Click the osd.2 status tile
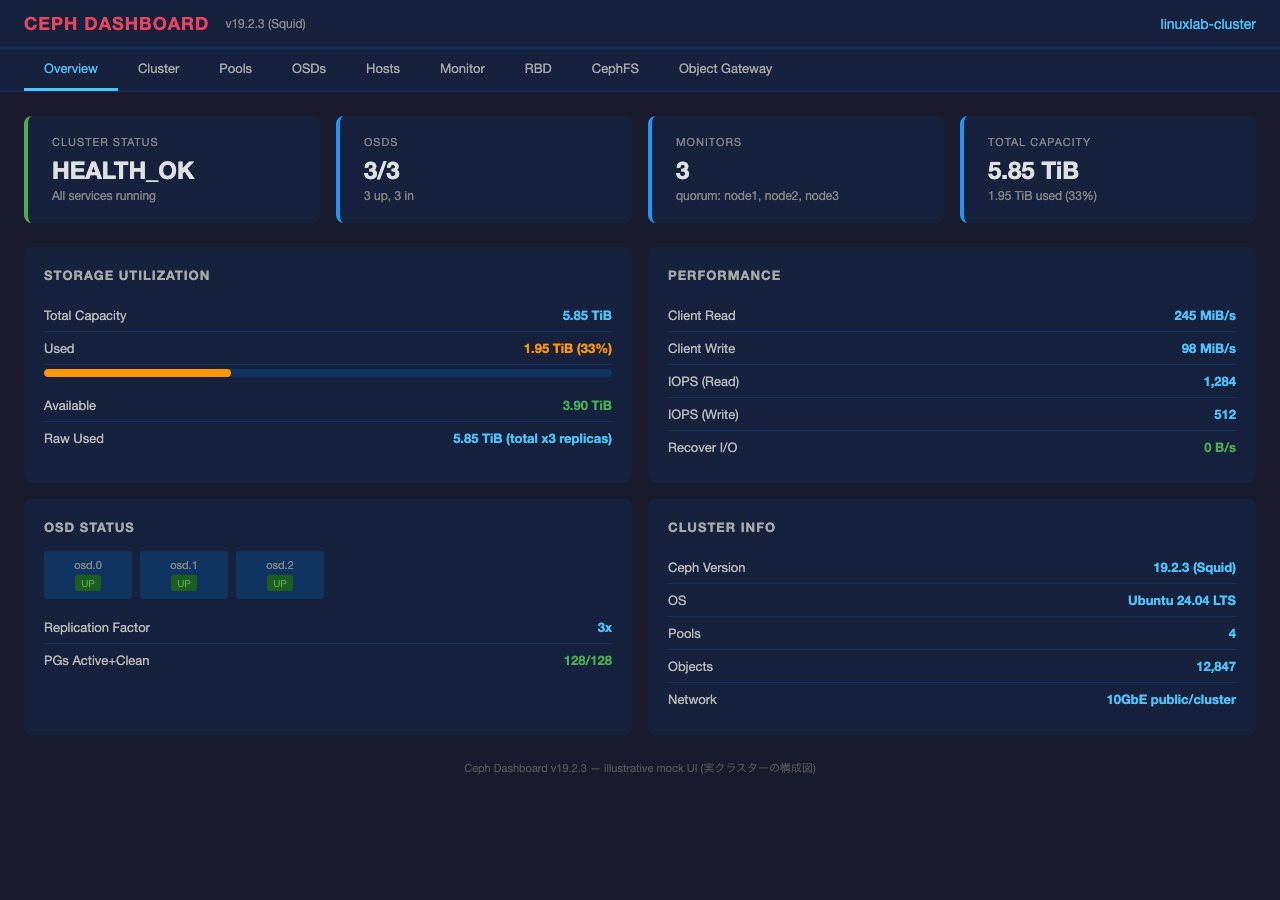The image size is (1280, 900). click(x=280, y=575)
